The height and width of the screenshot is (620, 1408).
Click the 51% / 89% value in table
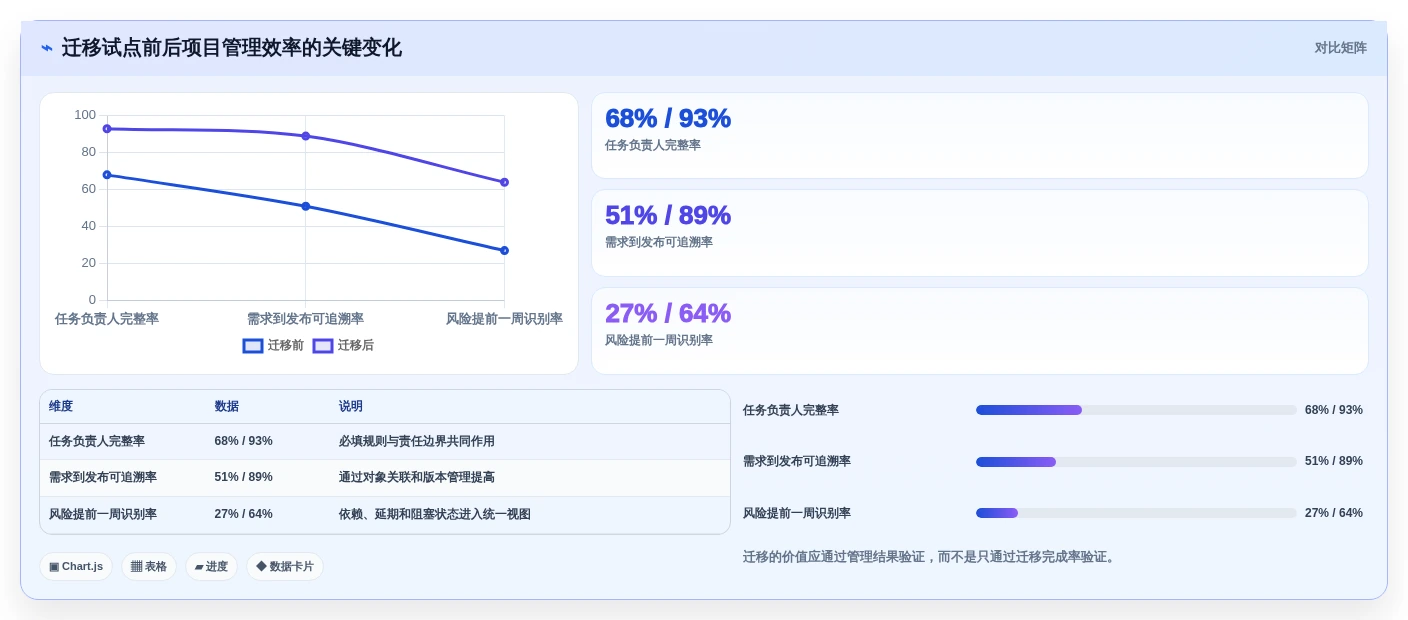[x=243, y=478]
